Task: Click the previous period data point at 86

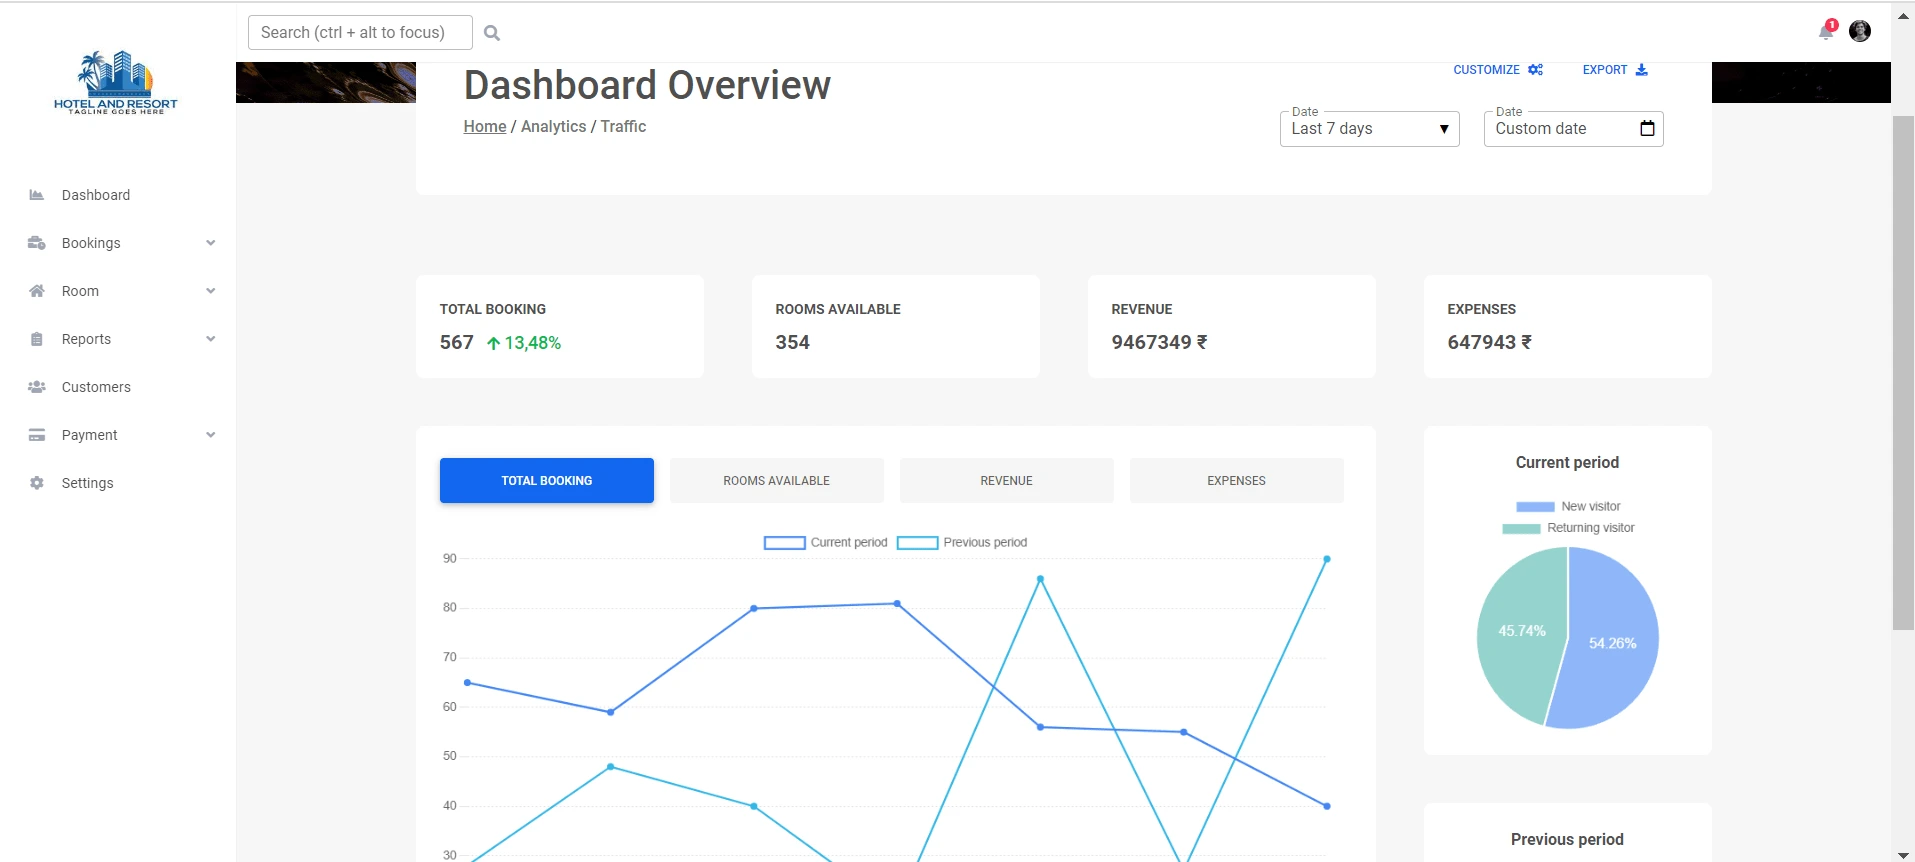Action: click(1040, 579)
